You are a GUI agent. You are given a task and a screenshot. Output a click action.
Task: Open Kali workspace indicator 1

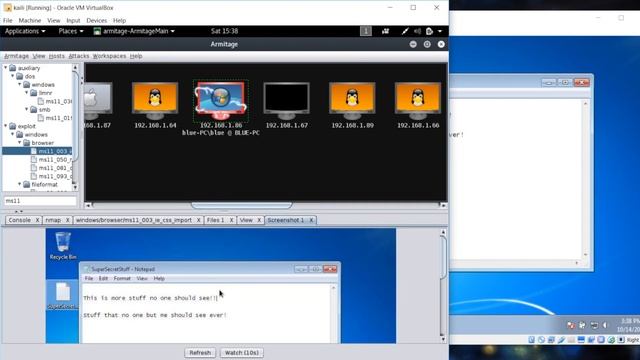click(366, 31)
